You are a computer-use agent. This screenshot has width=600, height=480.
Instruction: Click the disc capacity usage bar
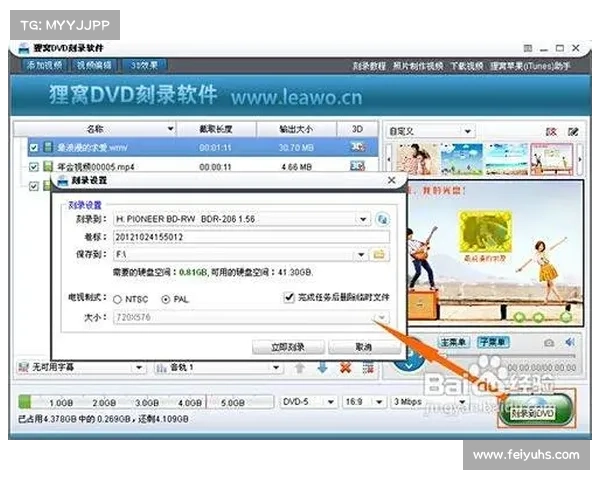pyautogui.click(x=146, y=402)
